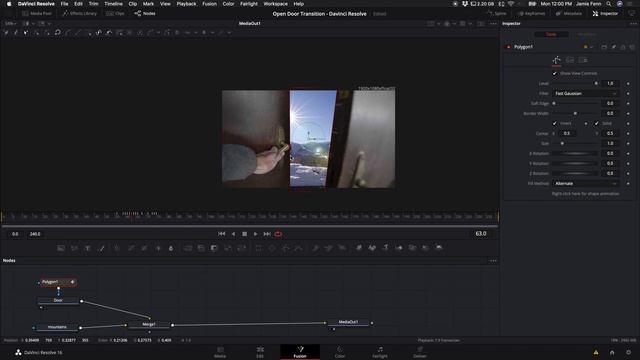Toggle the Spline editor button

(x=497, y=13)
